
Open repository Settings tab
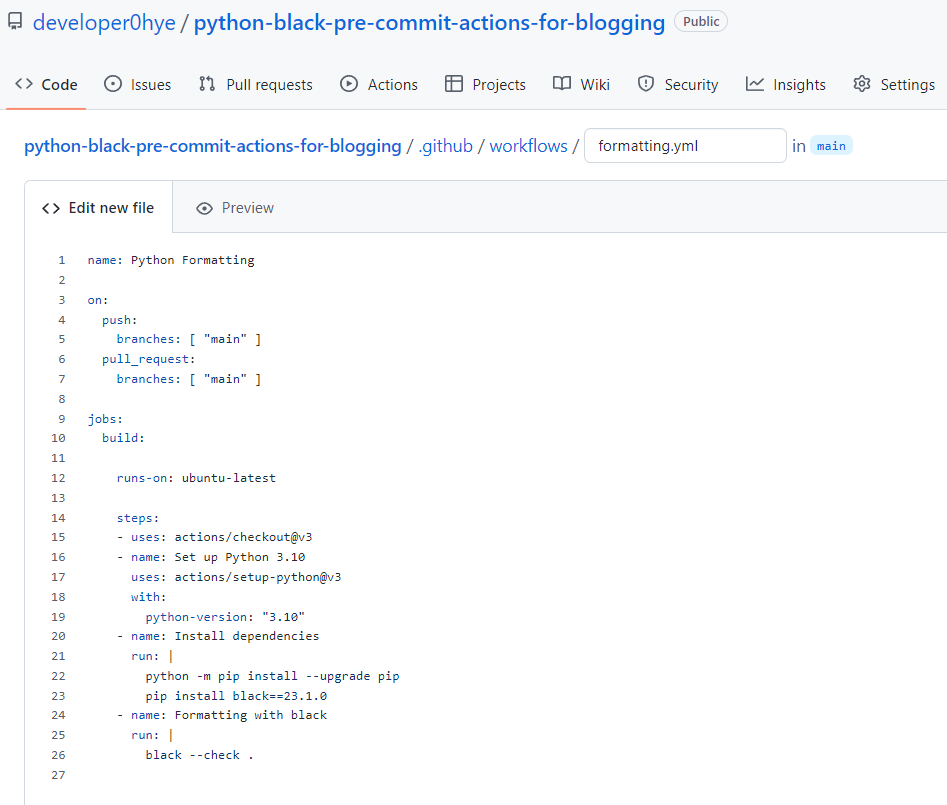pos(894,85)
